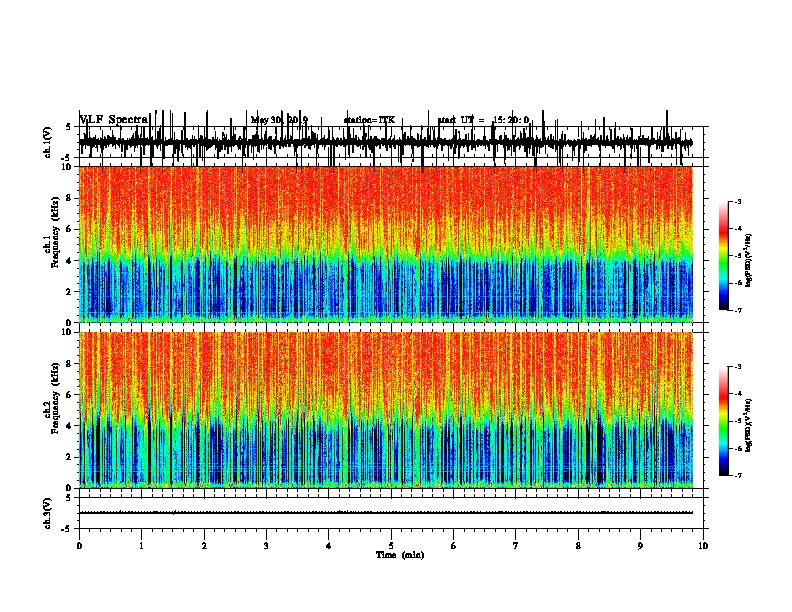This screenshot has height=612, width=792.
Task: Click the "start UT = 15:20: 0" label
Action: (483, 120)
